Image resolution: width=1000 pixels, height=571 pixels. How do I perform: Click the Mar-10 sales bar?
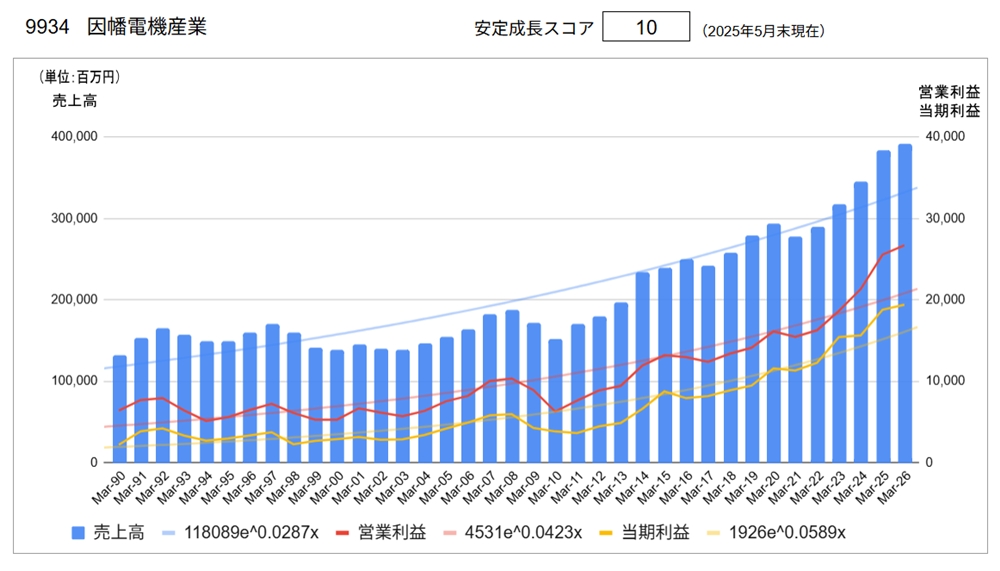click(555, 401)
